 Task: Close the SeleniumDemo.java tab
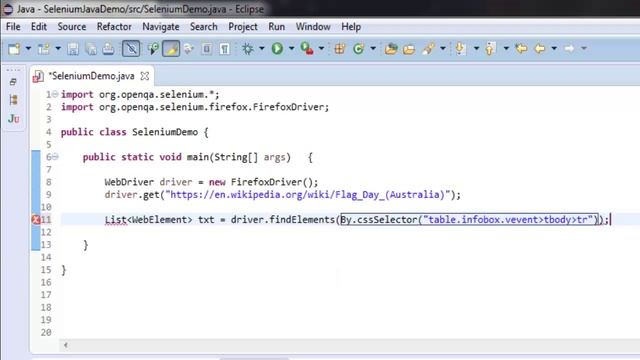pyautogui.click(x=144, y=76)
